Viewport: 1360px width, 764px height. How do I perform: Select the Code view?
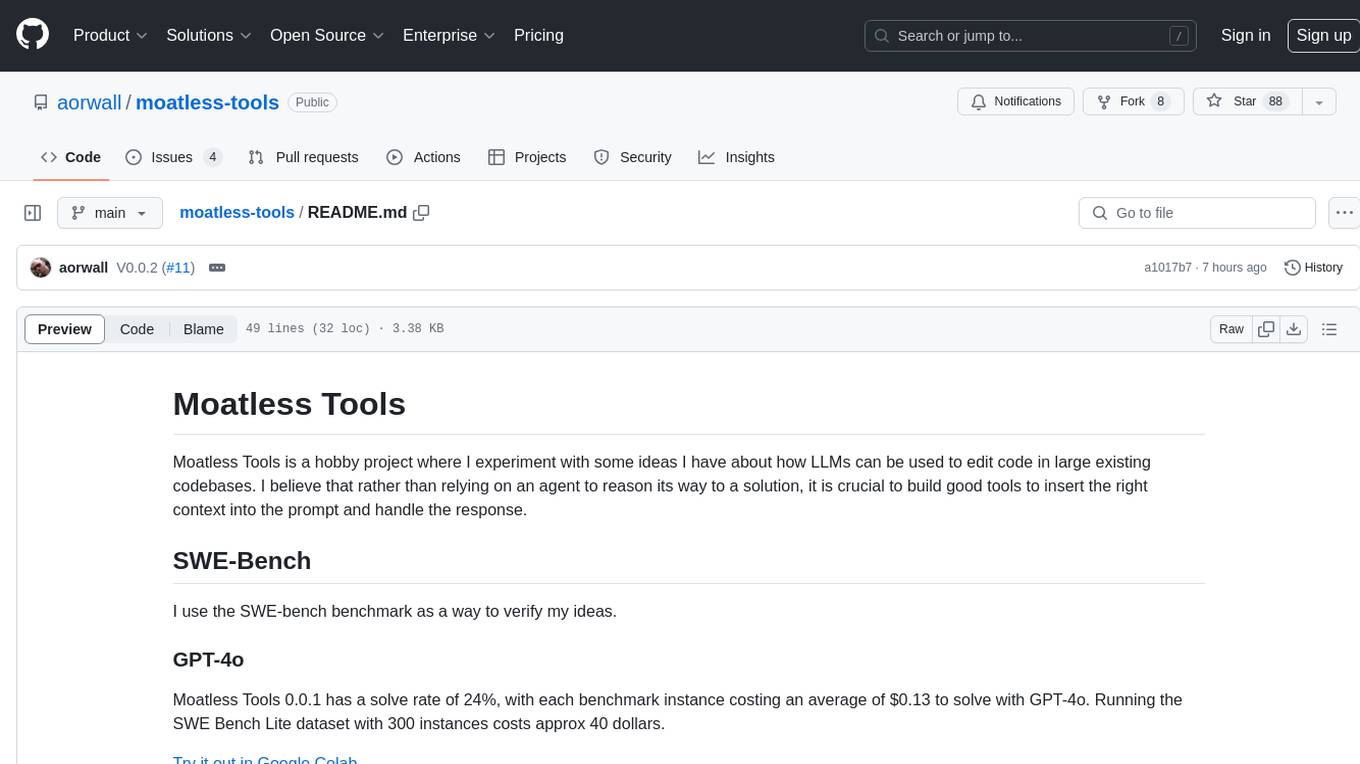pyautogui.click(x=137, y=329)
